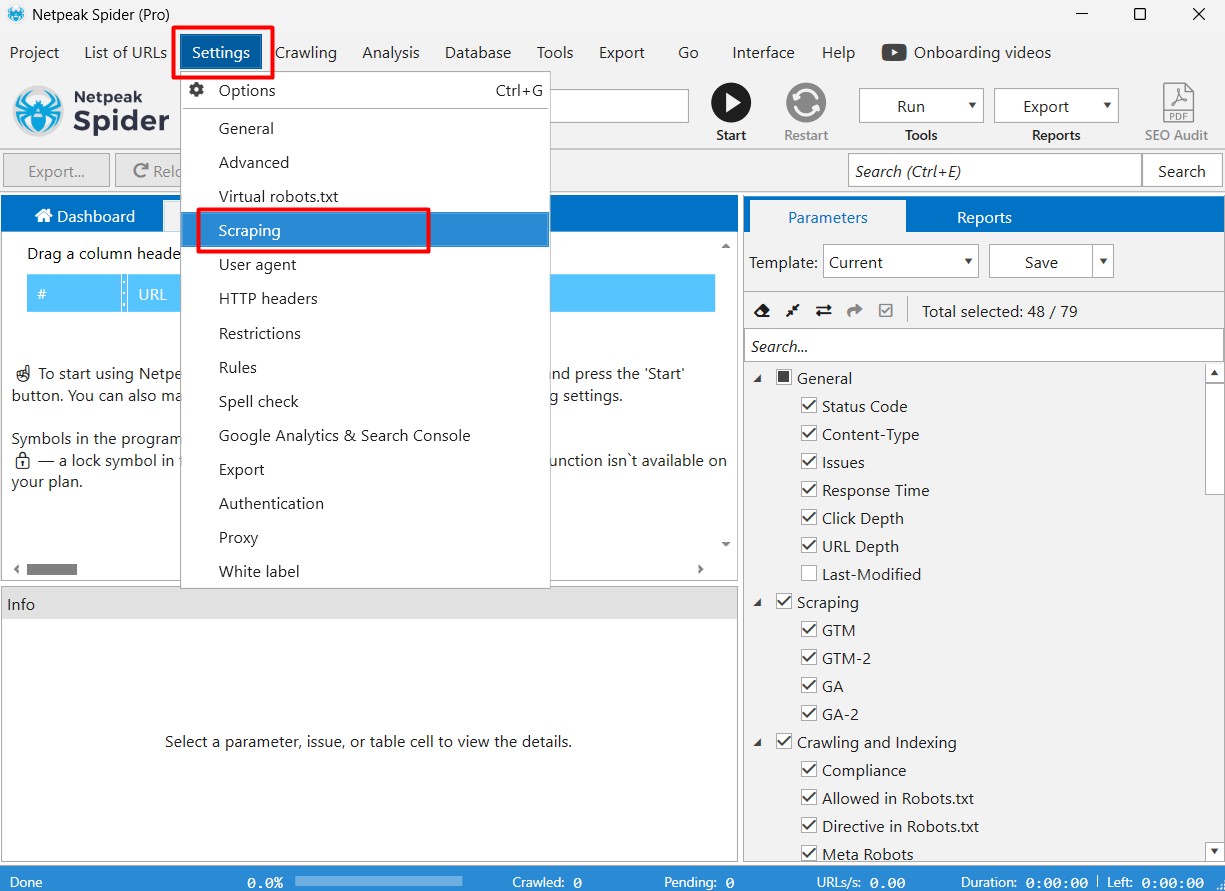The width and height of the screenshot is (1225, 891).
Task: Toggle the Status Code checkbox
Action: click(809, 406)
